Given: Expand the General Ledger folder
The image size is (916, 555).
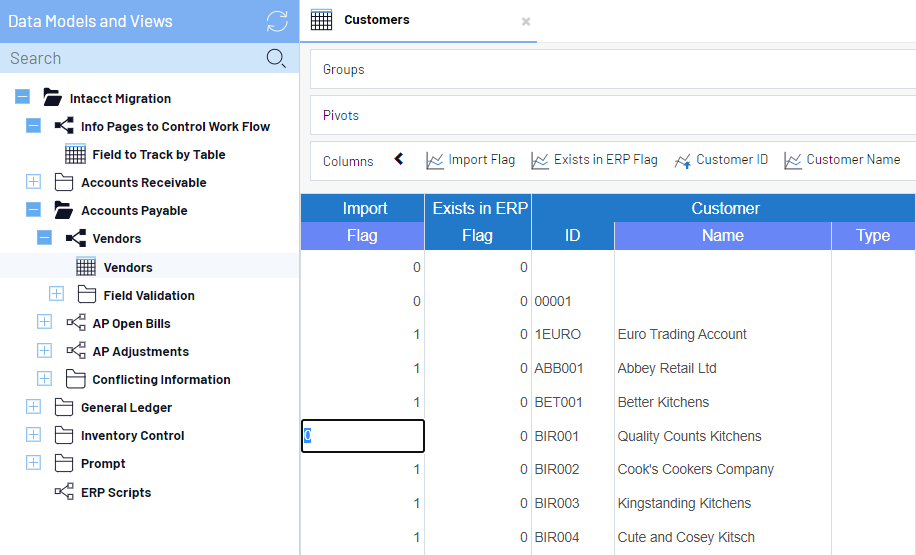Looking at the screenshot, I should coord(33,407).
